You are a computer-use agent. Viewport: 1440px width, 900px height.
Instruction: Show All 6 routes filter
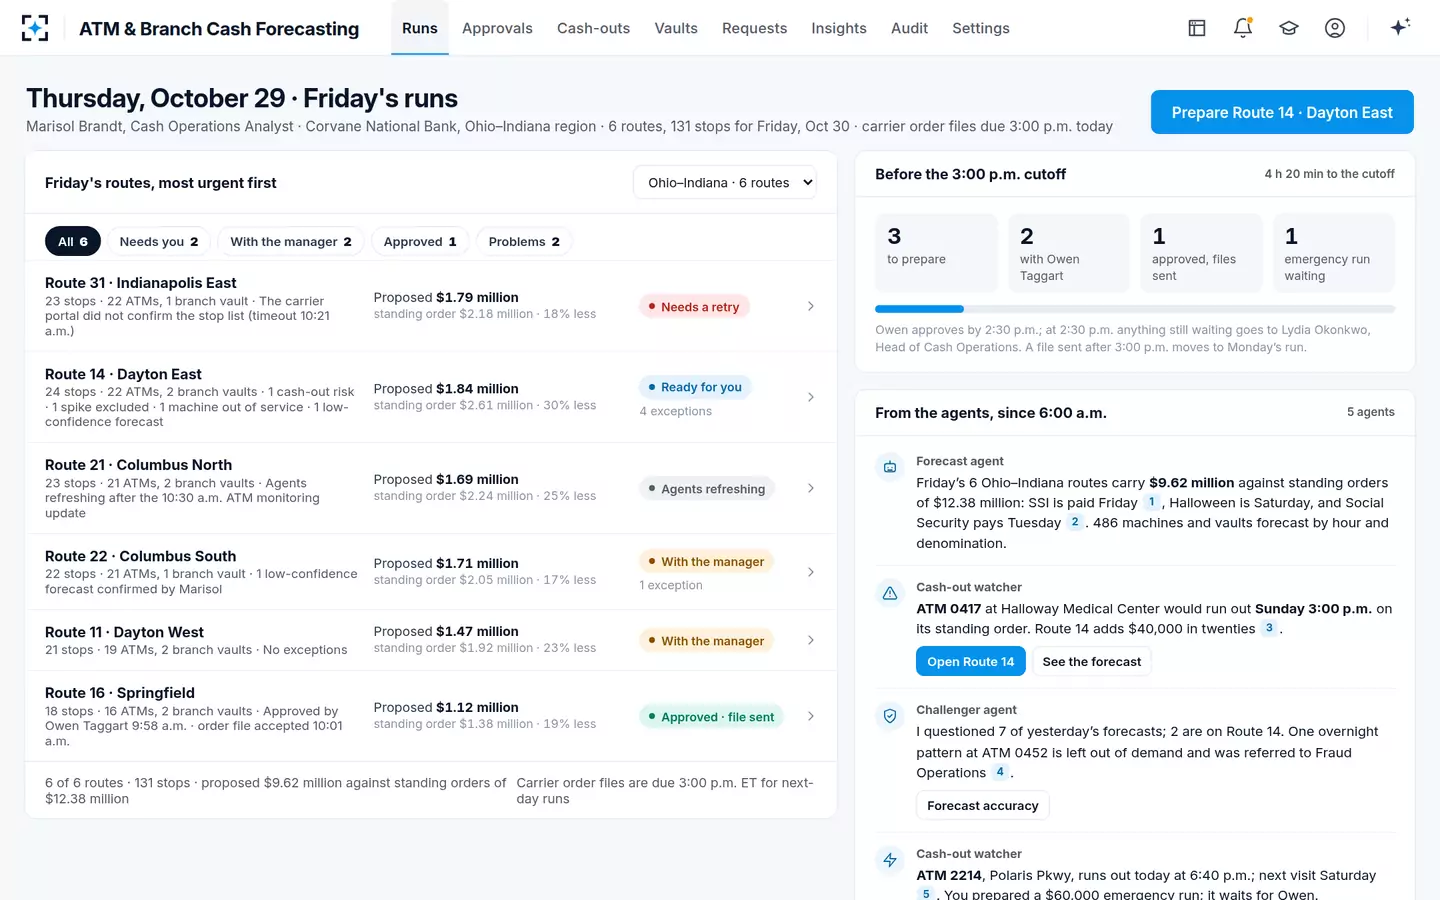point(73,242)
